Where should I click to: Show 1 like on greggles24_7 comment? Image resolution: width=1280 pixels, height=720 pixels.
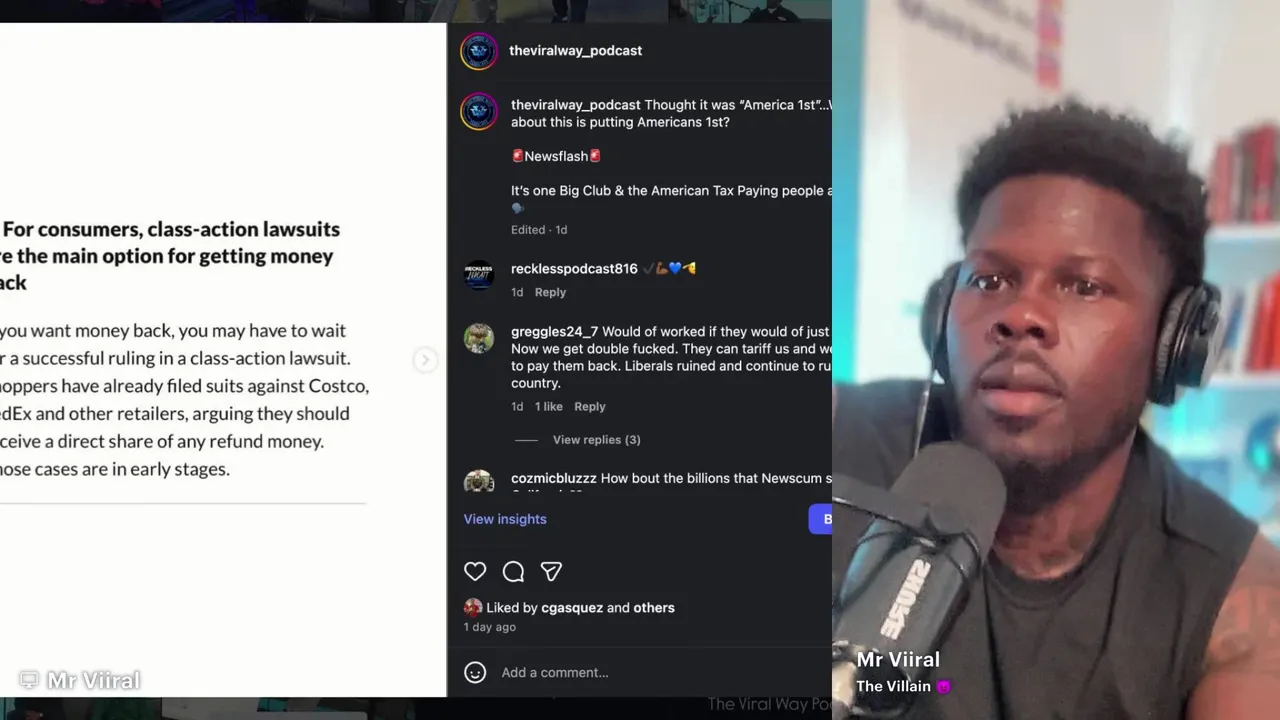tap(548, 407)
